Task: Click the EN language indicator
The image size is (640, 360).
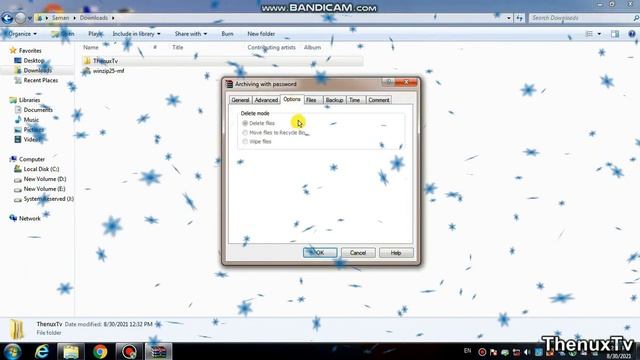Action: (468, 351)
